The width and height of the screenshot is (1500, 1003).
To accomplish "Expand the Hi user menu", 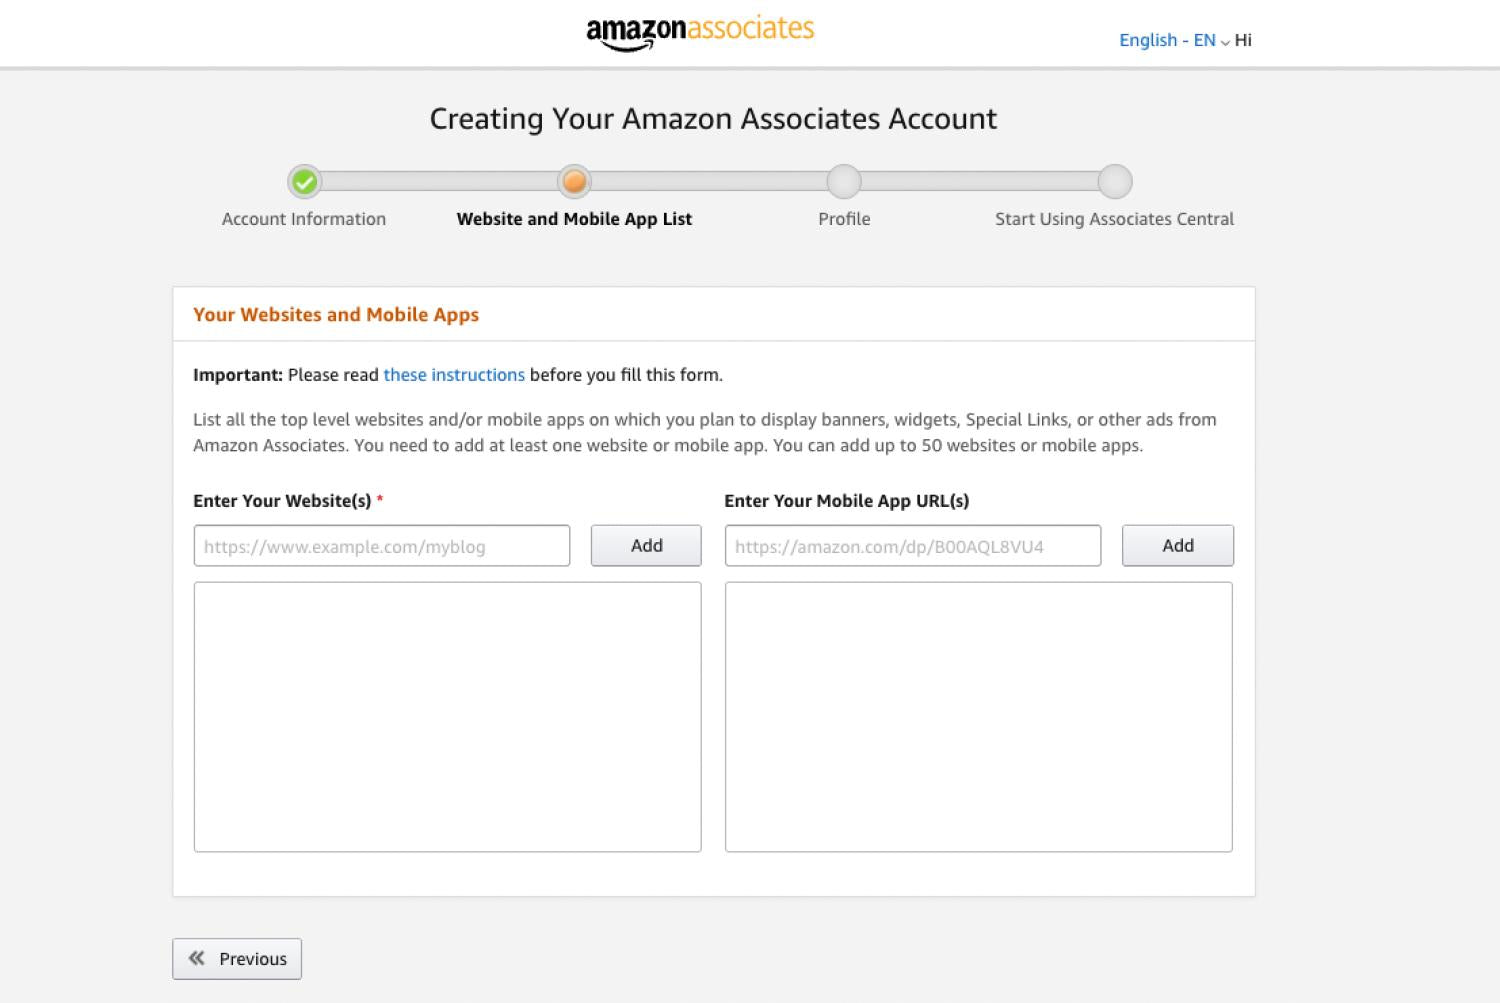I will (1243, 40).
